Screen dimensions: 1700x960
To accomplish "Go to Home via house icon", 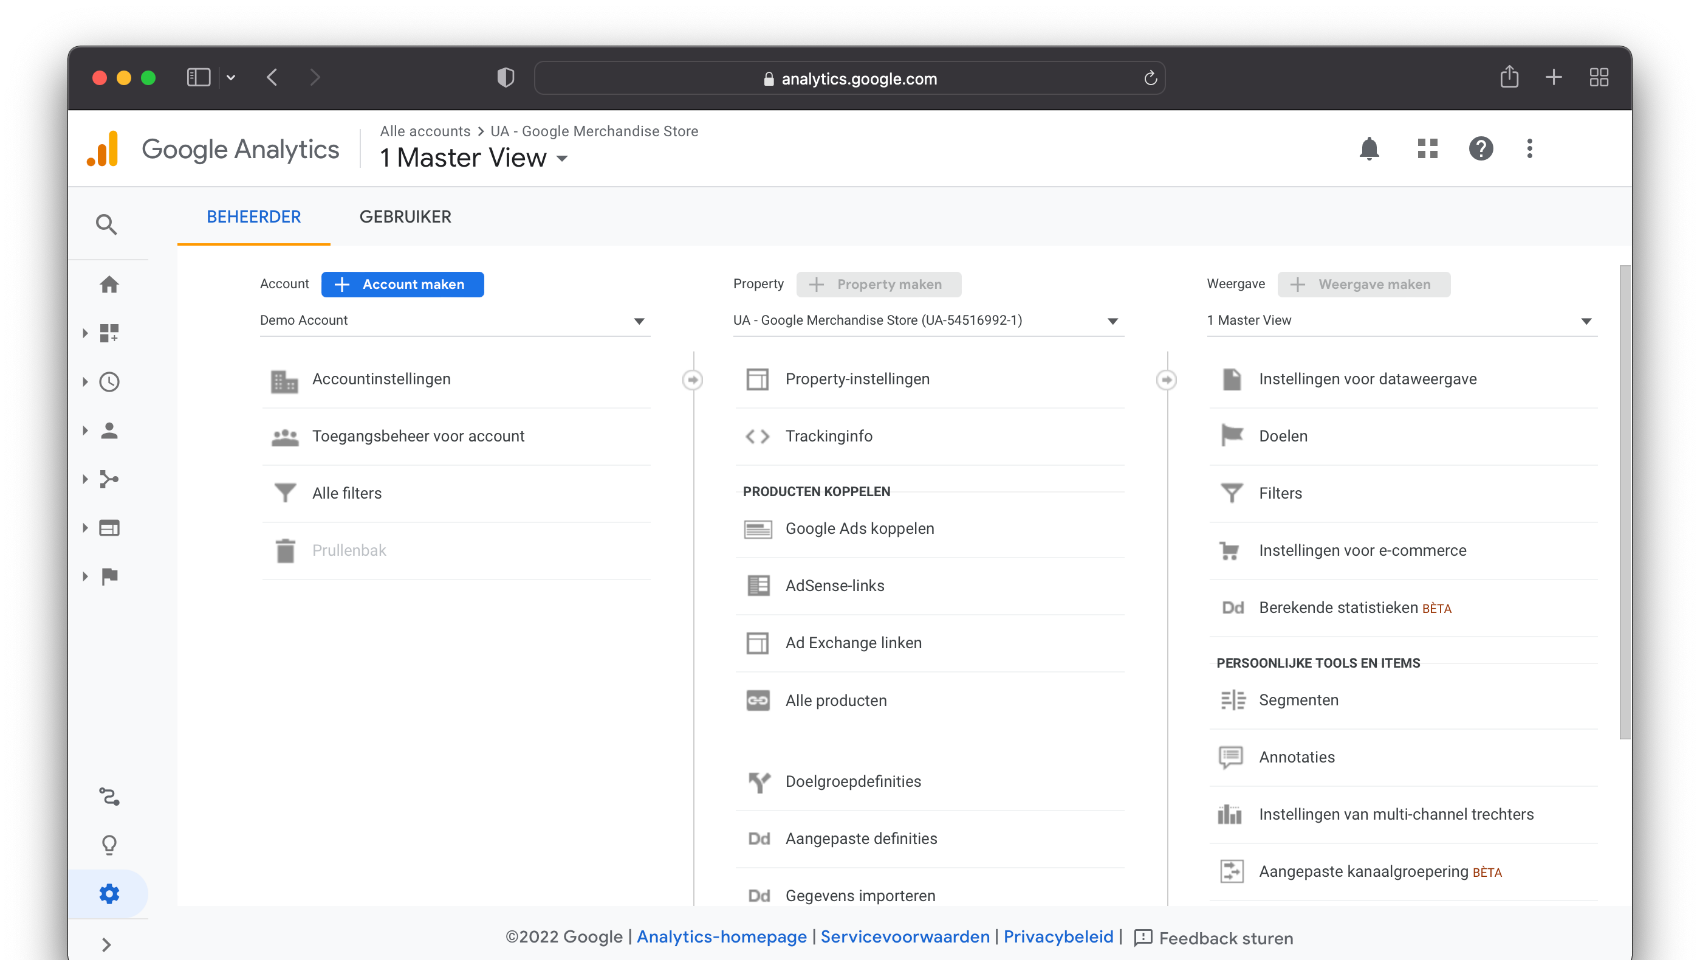I will pos(110,285).
